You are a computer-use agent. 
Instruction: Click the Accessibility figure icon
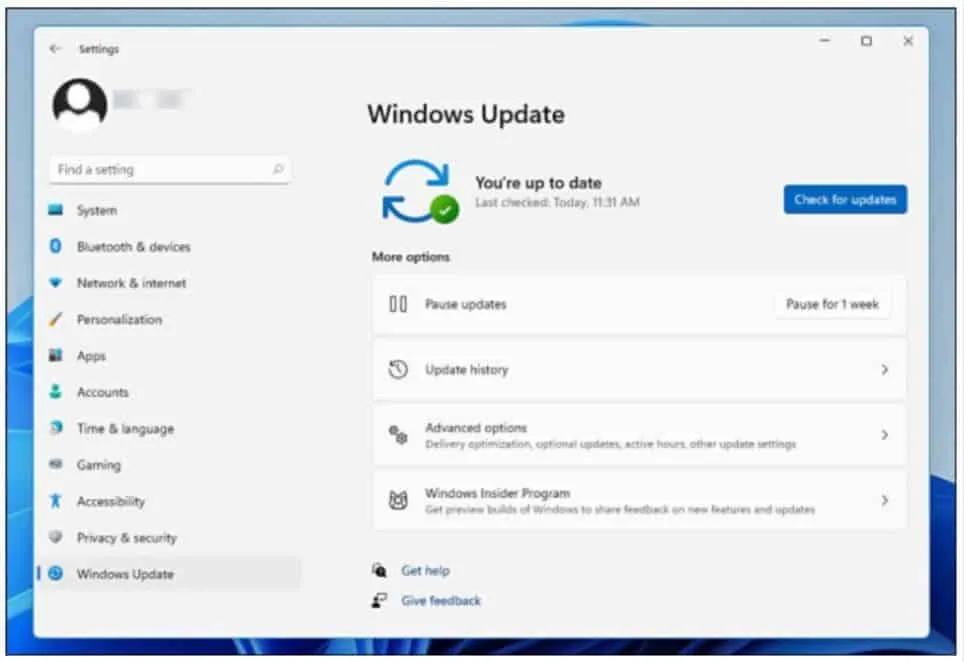coord(56,502)
